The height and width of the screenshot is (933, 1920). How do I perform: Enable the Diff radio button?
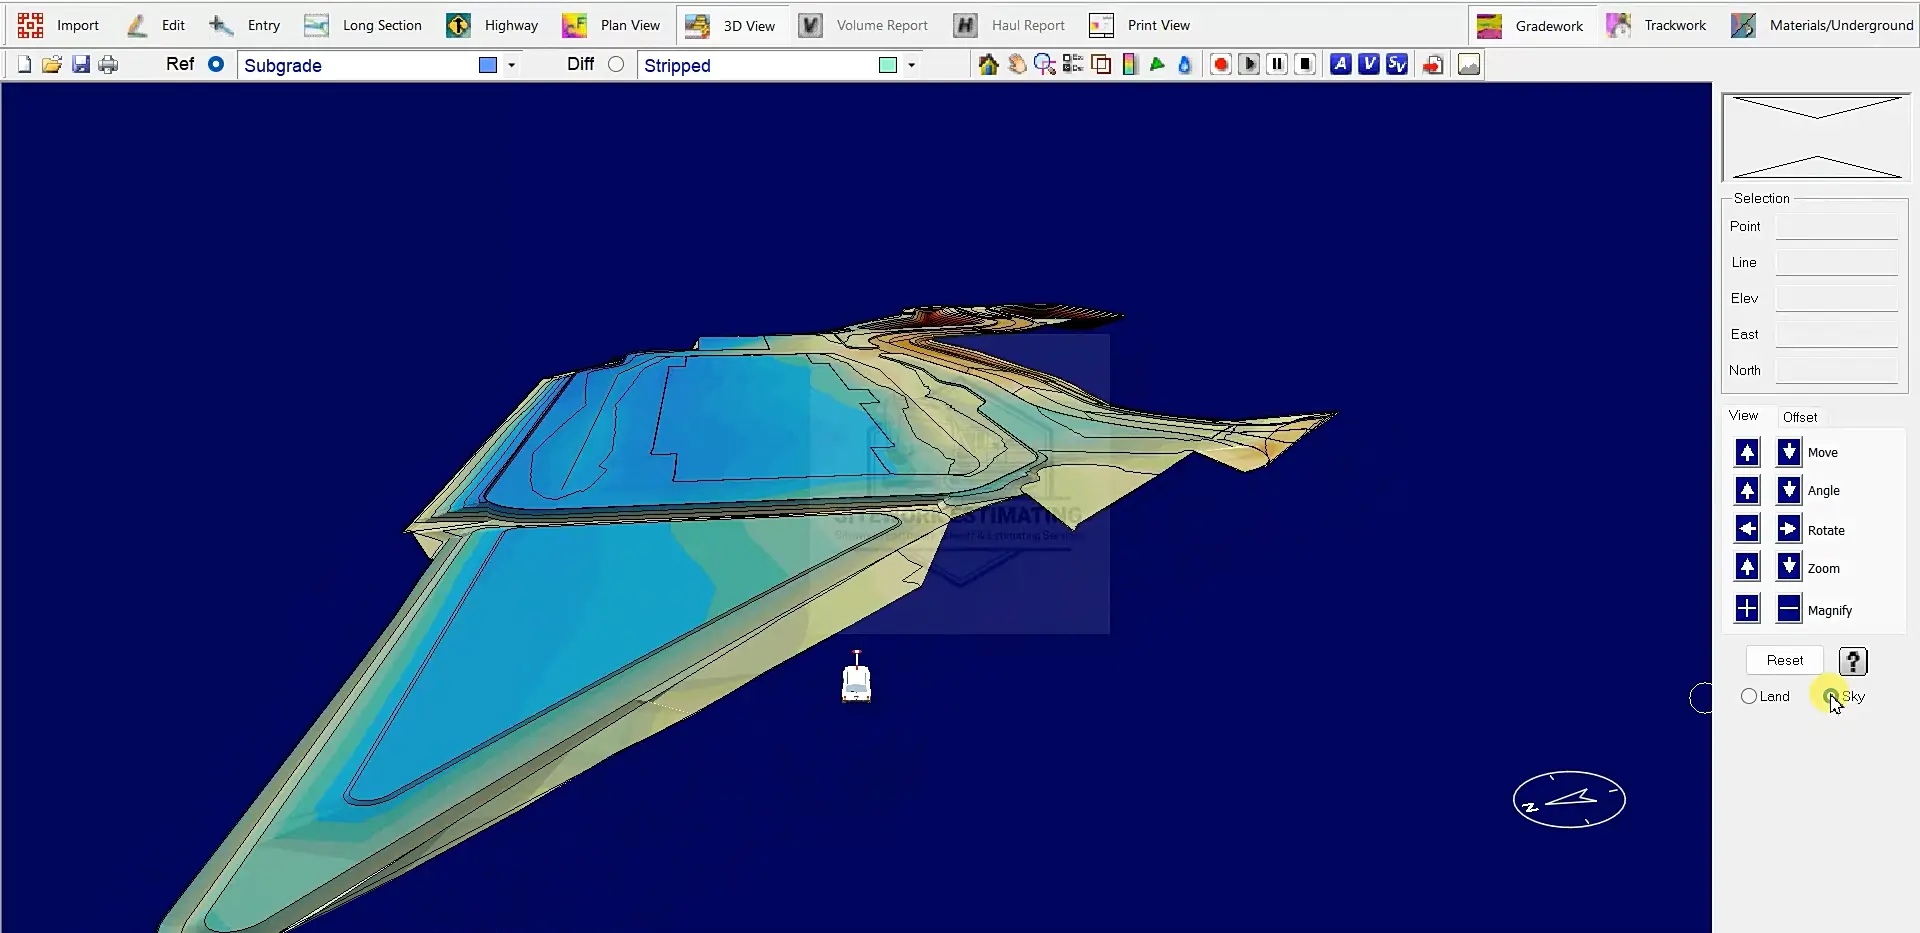point(616,64)
